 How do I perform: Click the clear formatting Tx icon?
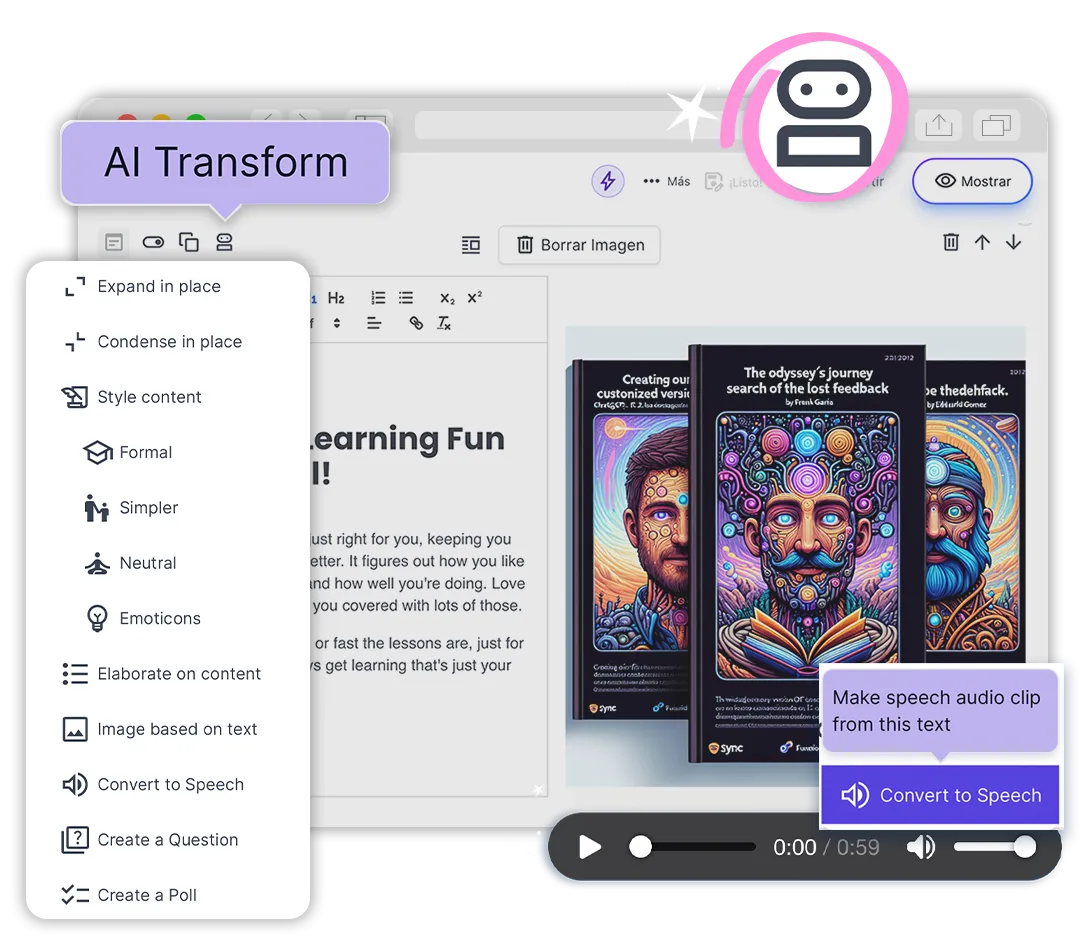[444, 323]
